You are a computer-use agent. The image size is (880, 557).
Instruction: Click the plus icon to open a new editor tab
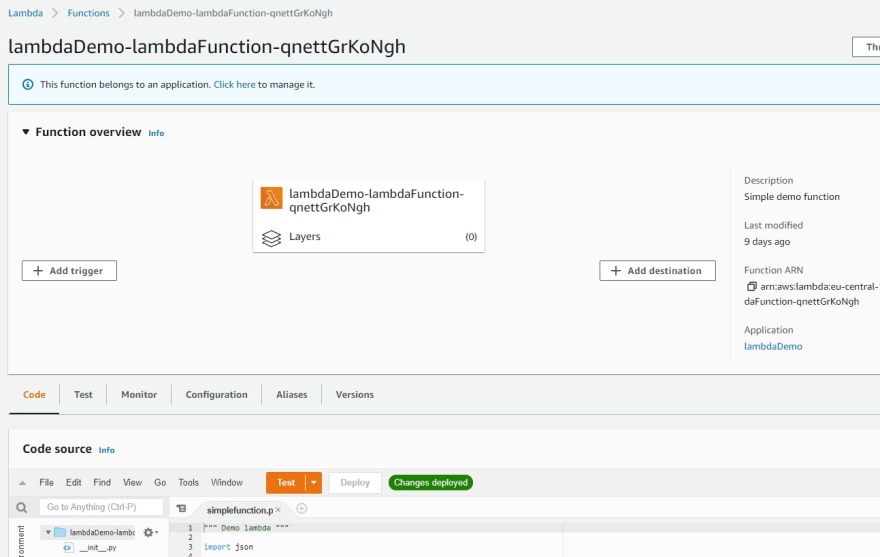coord(301,508)
